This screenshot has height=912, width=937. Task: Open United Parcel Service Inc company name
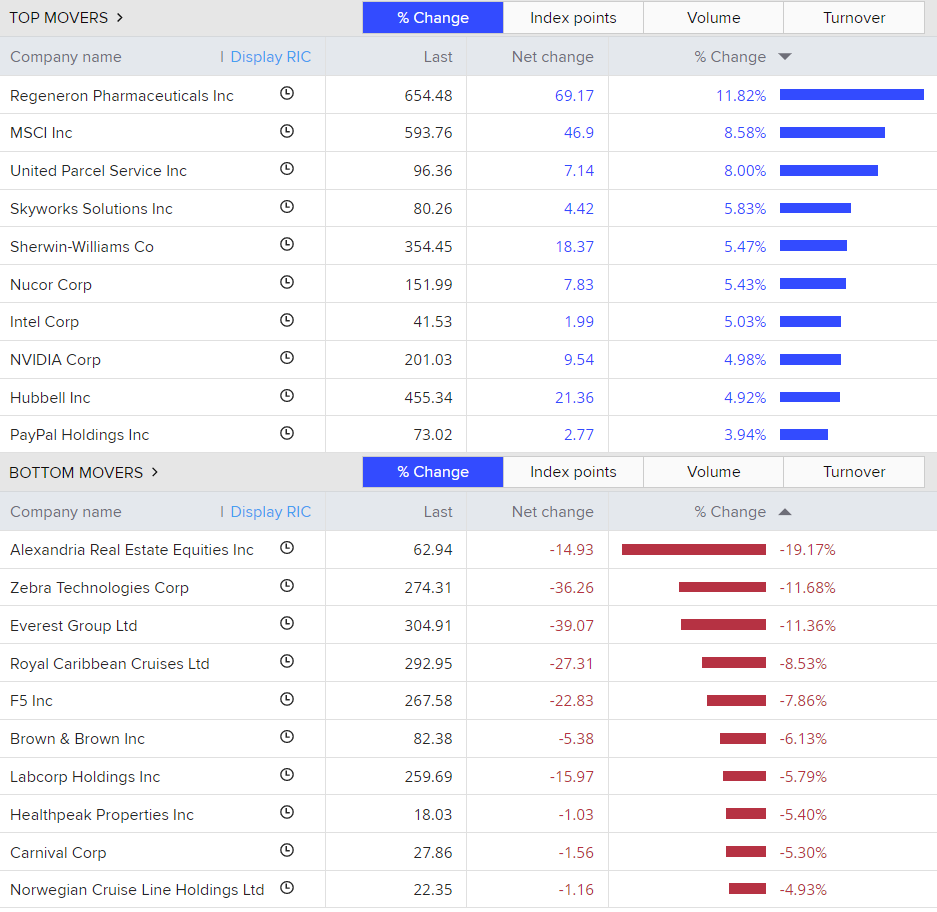point(98,171)
